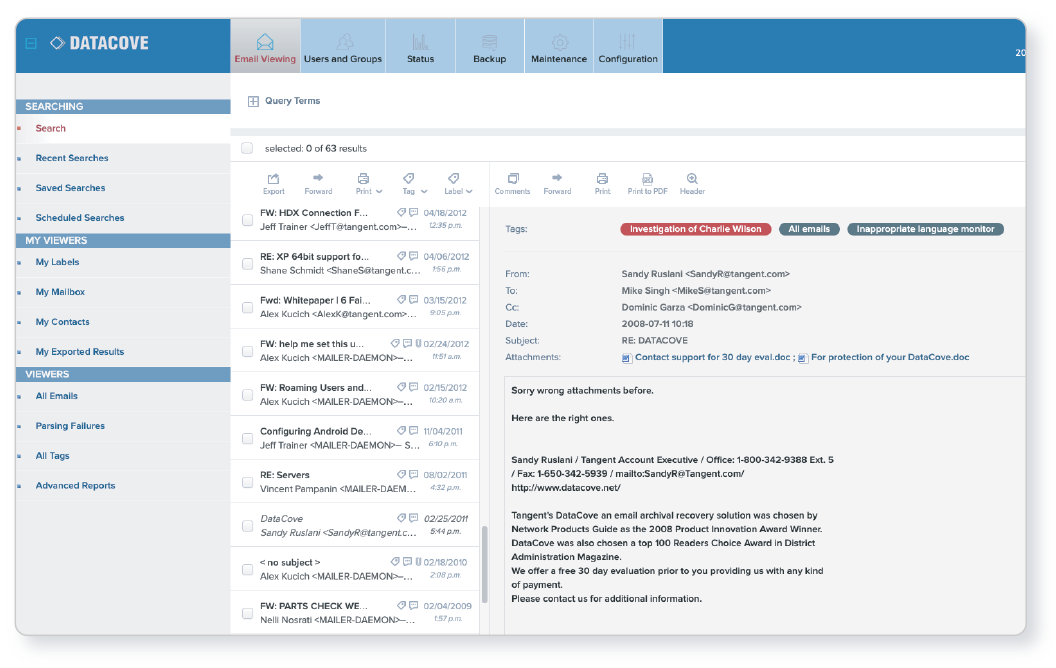Open the For protection of your DataCove.doc attachment
Viewport: 1056px width, 668px height.
click(x=890, y=357)
